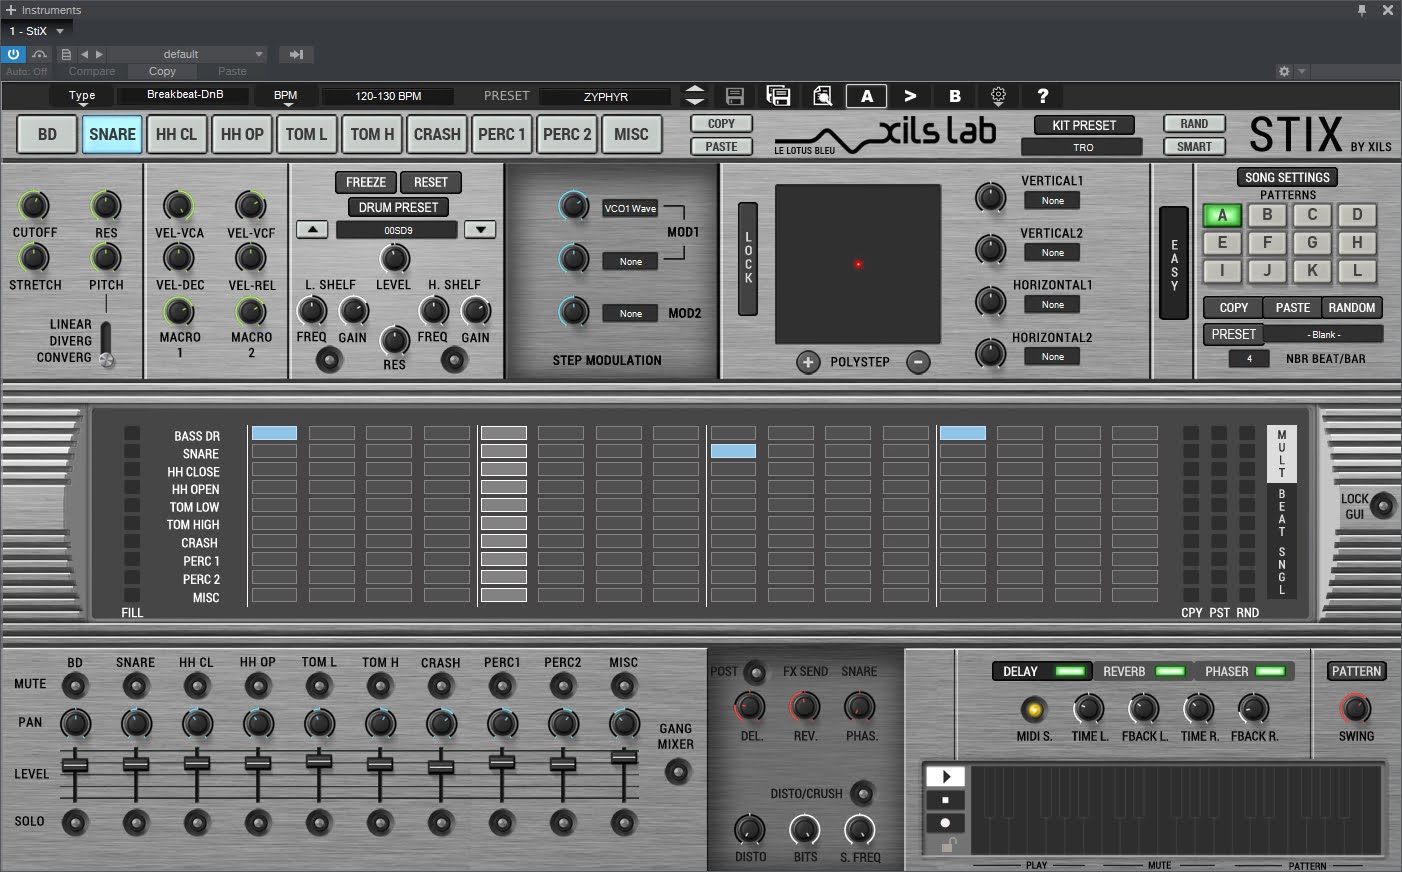The height and width of the screenshot is (872, 1402).
Task: Mute the SNARE channel
Action: (136, 686)
